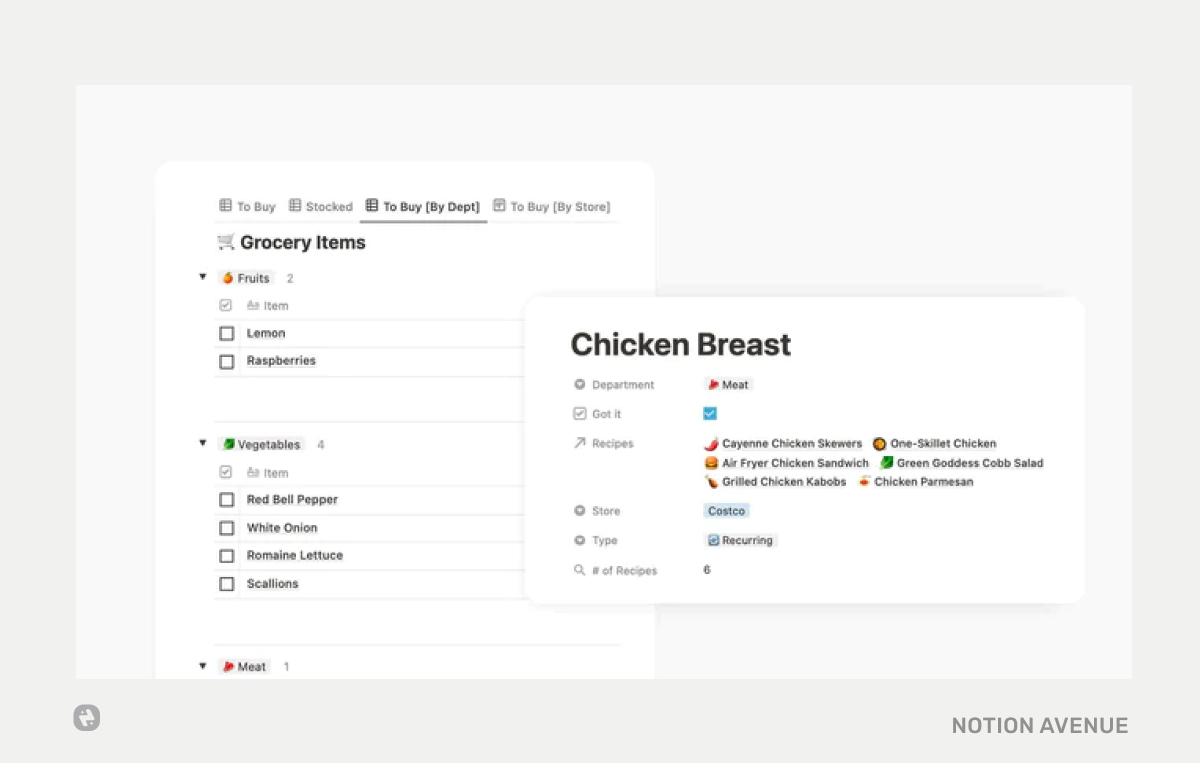
Task: Click the Recipes relation arrow icon
Action: [x=580, y=443]
